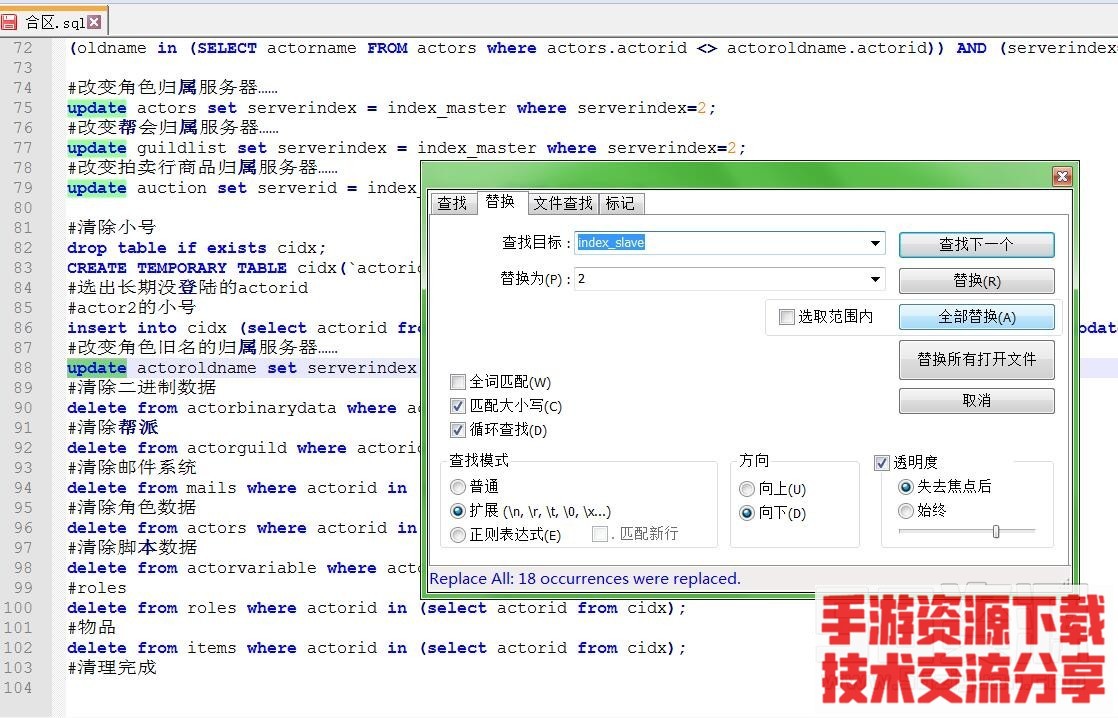
Task: Click 替换所有打开文件 button
Action: 976,359
